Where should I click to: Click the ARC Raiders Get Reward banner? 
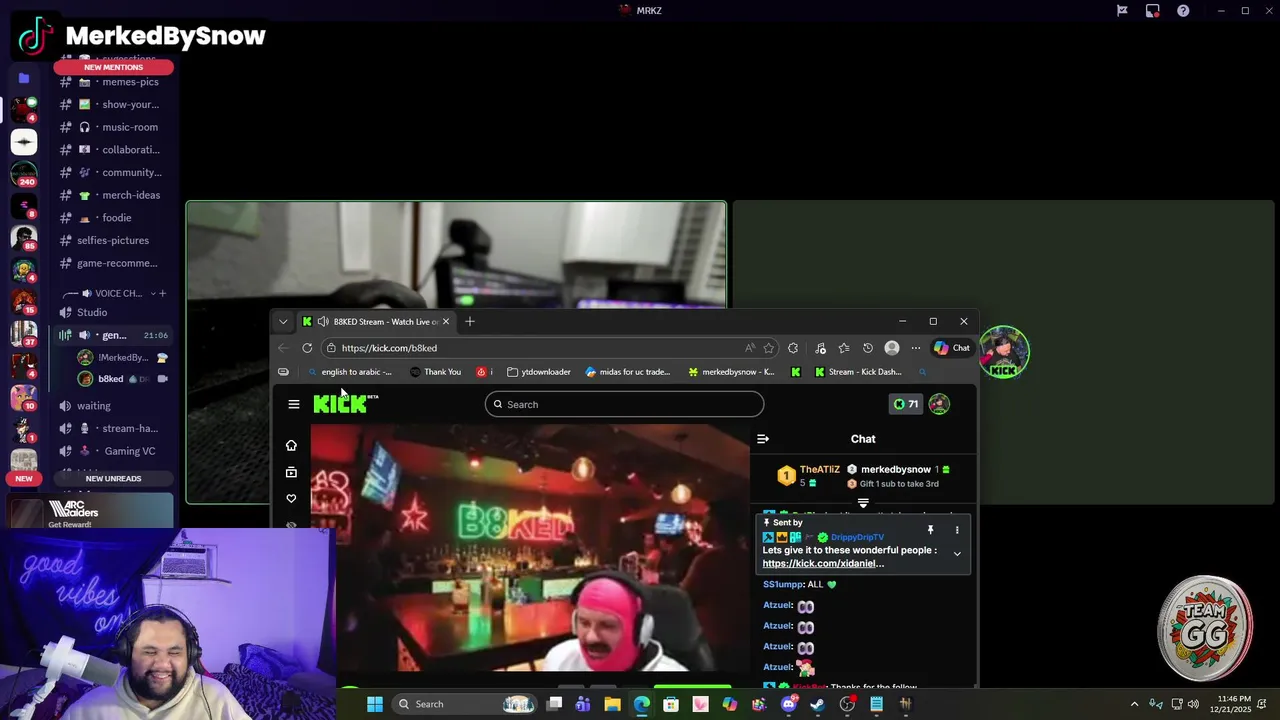pos(90,513)
